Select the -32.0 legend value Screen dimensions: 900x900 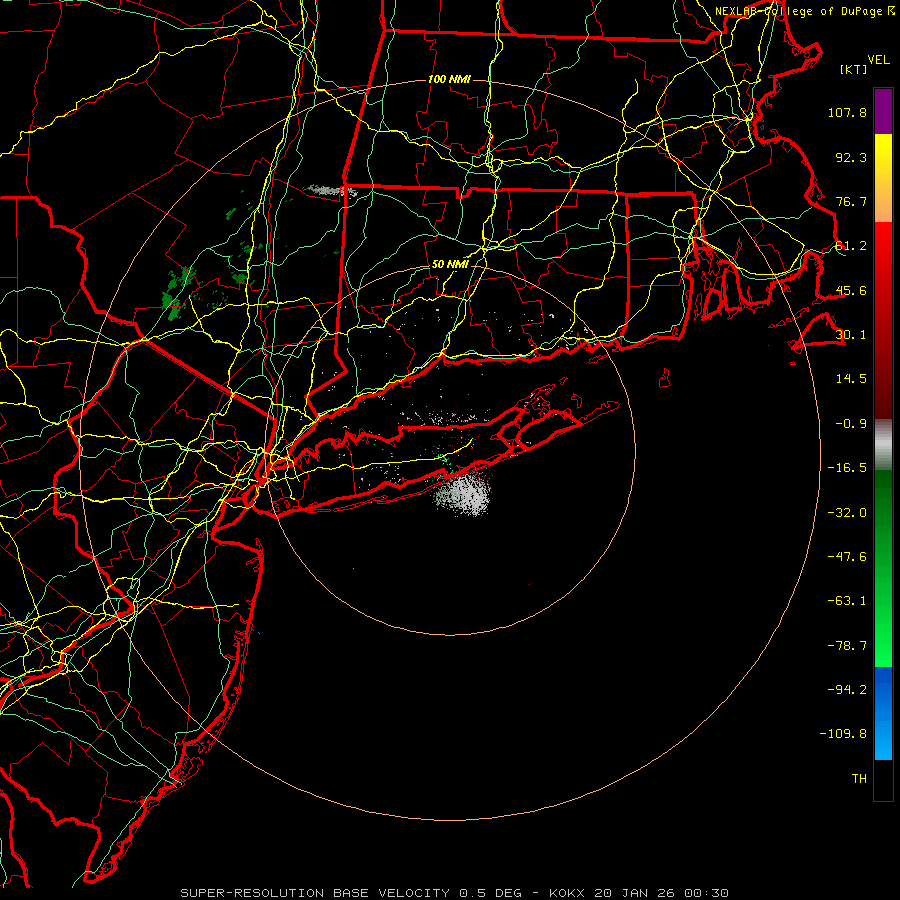tap(847, 513)
